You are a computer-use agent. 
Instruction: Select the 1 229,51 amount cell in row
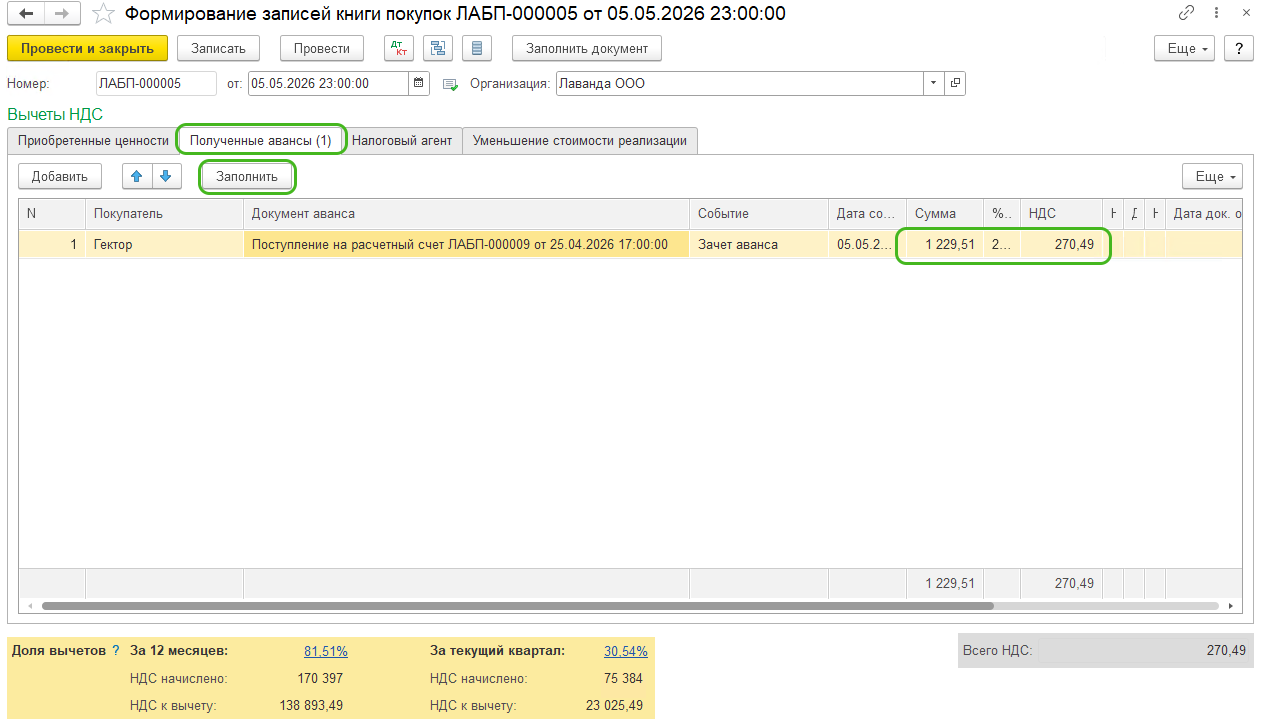[944, 244]
